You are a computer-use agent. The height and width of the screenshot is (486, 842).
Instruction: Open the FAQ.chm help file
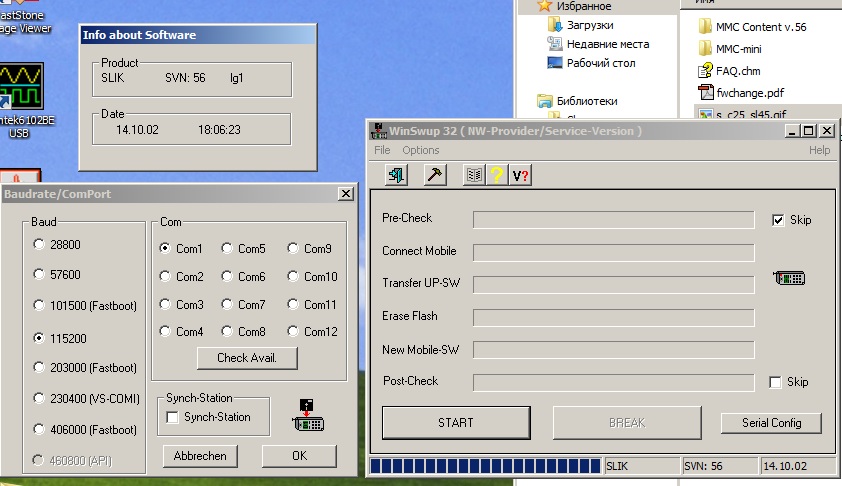click(x=737, y=71)
